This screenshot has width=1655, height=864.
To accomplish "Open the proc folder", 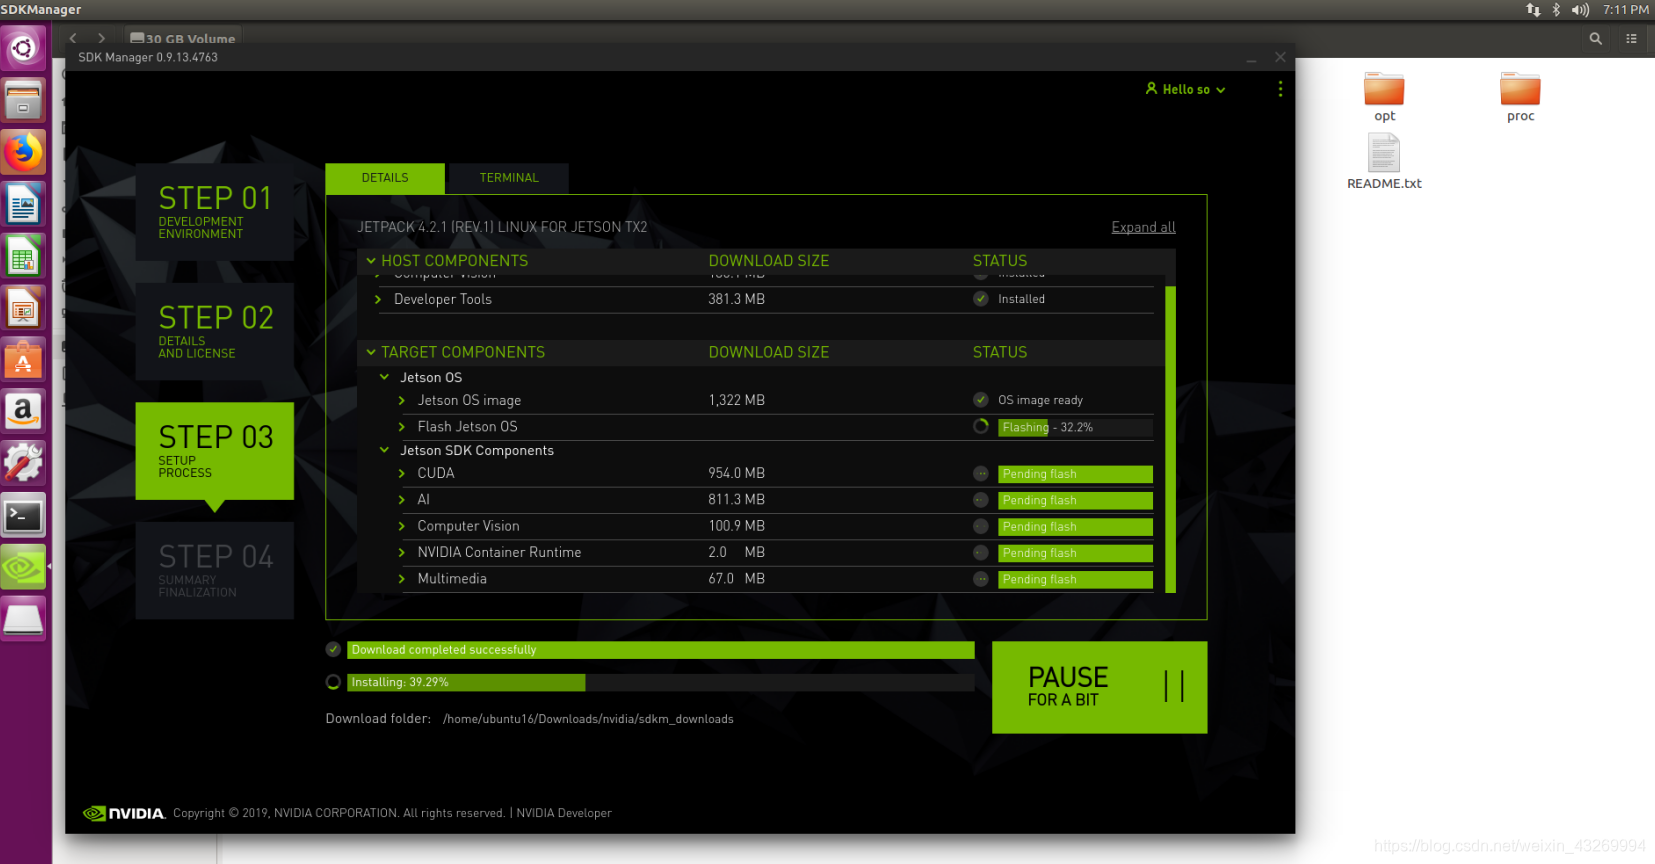I will pyautogui.click(x=1520, y=97).
